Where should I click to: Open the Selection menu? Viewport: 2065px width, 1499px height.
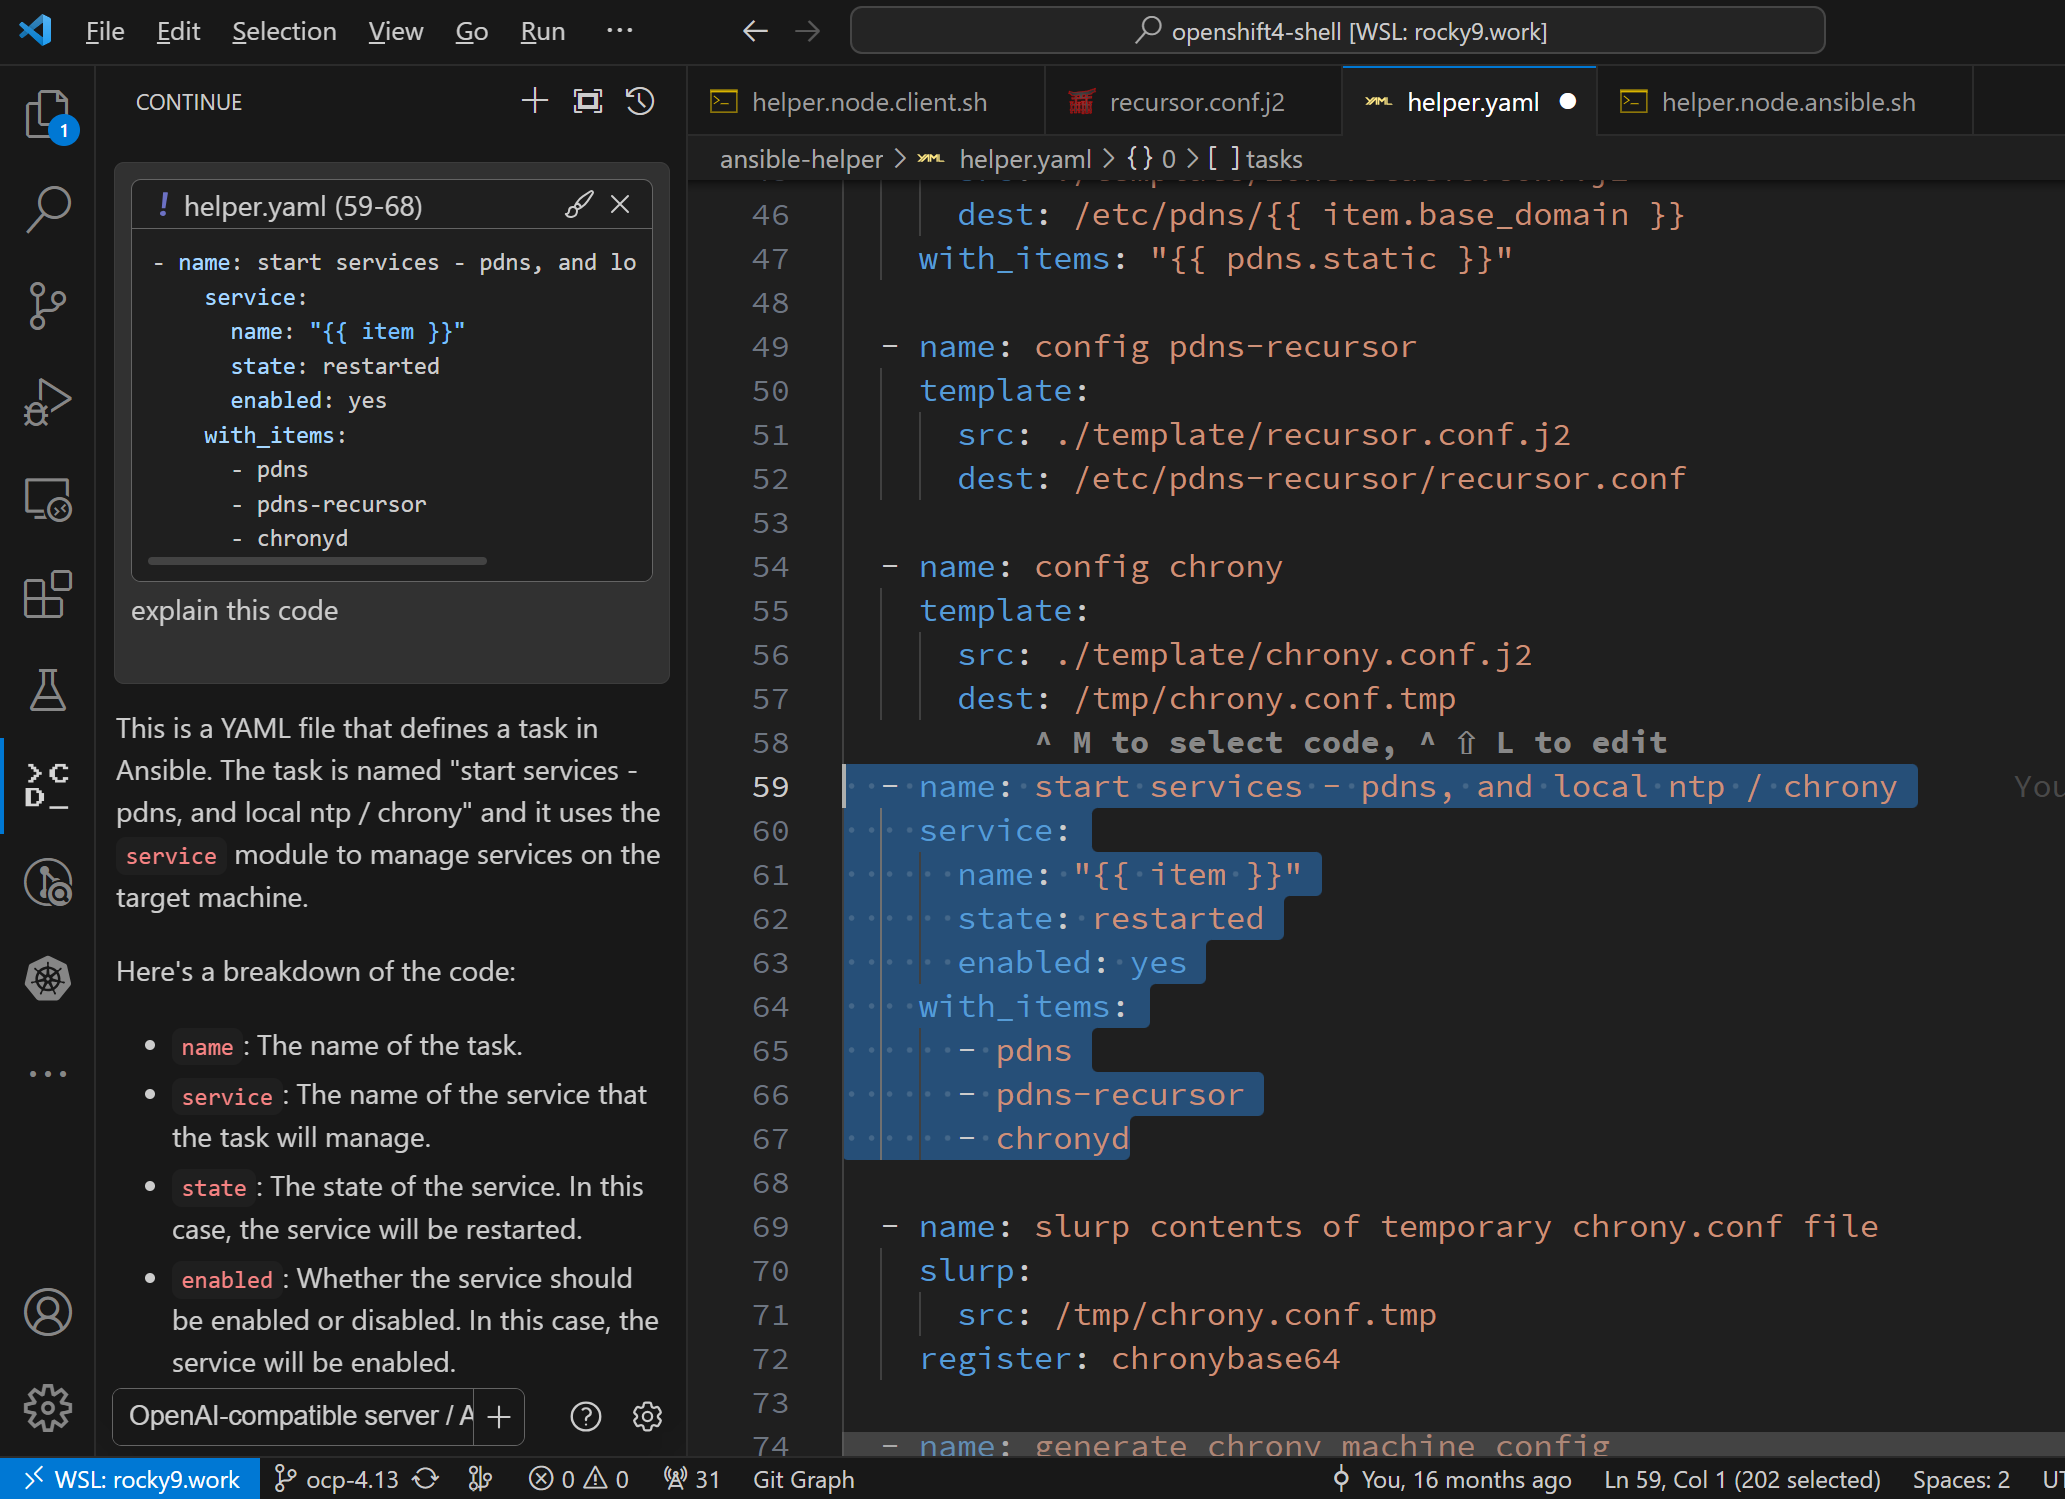pyautogui.click(x=284, y=31)
